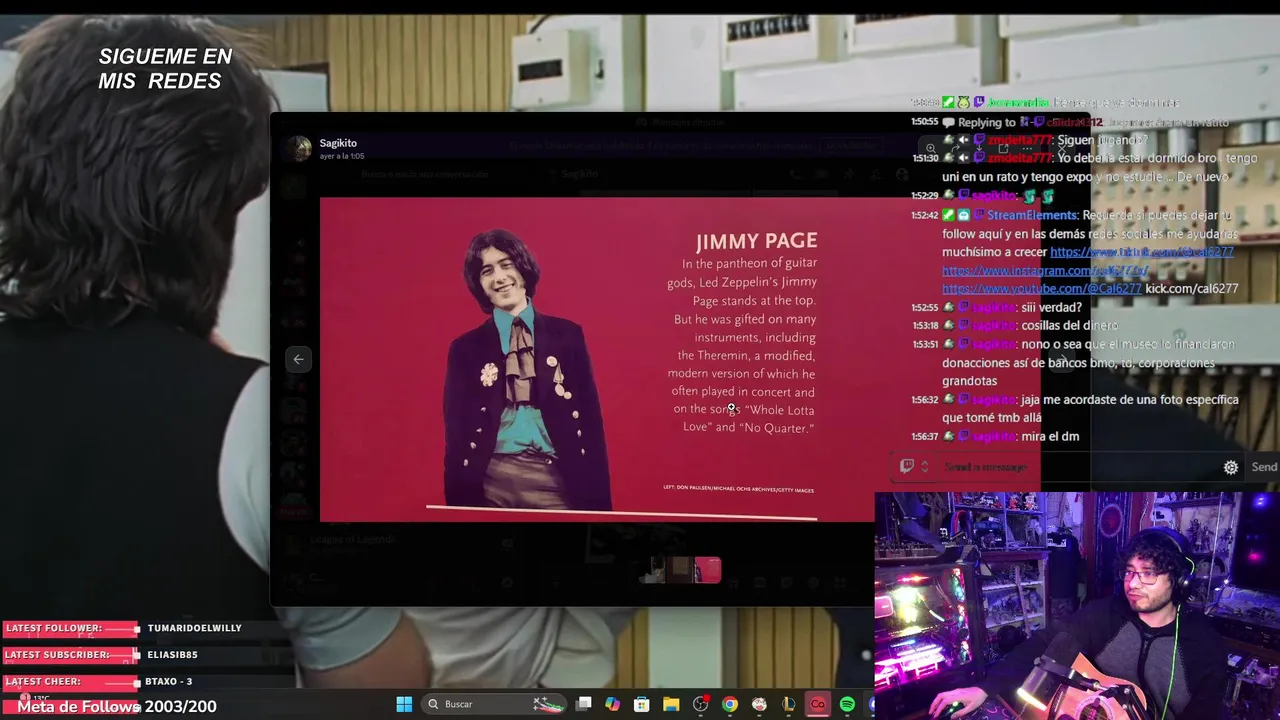Click the zoom magnifier icon in viewer toolbar
Screen dimensions: 1280x720
[931, 148]
